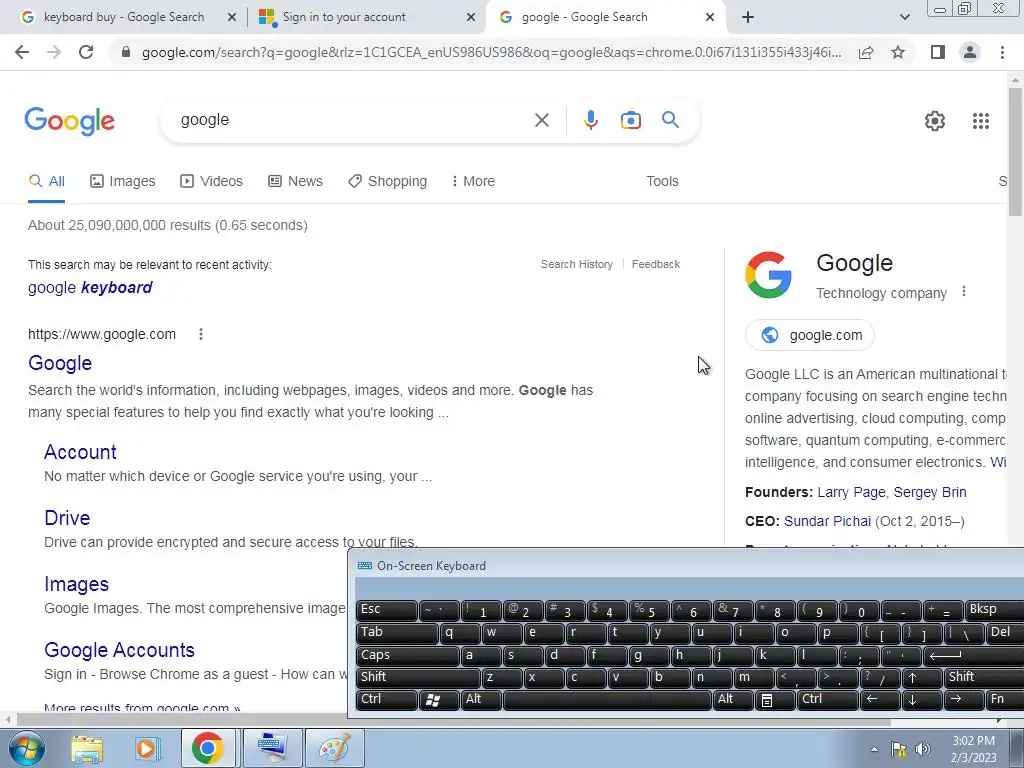Click the Feedback link

pyautogui.click(x=656, y=264)
